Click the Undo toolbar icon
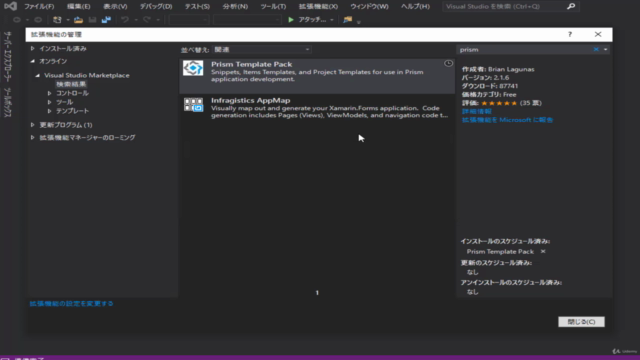 point(125,20)
